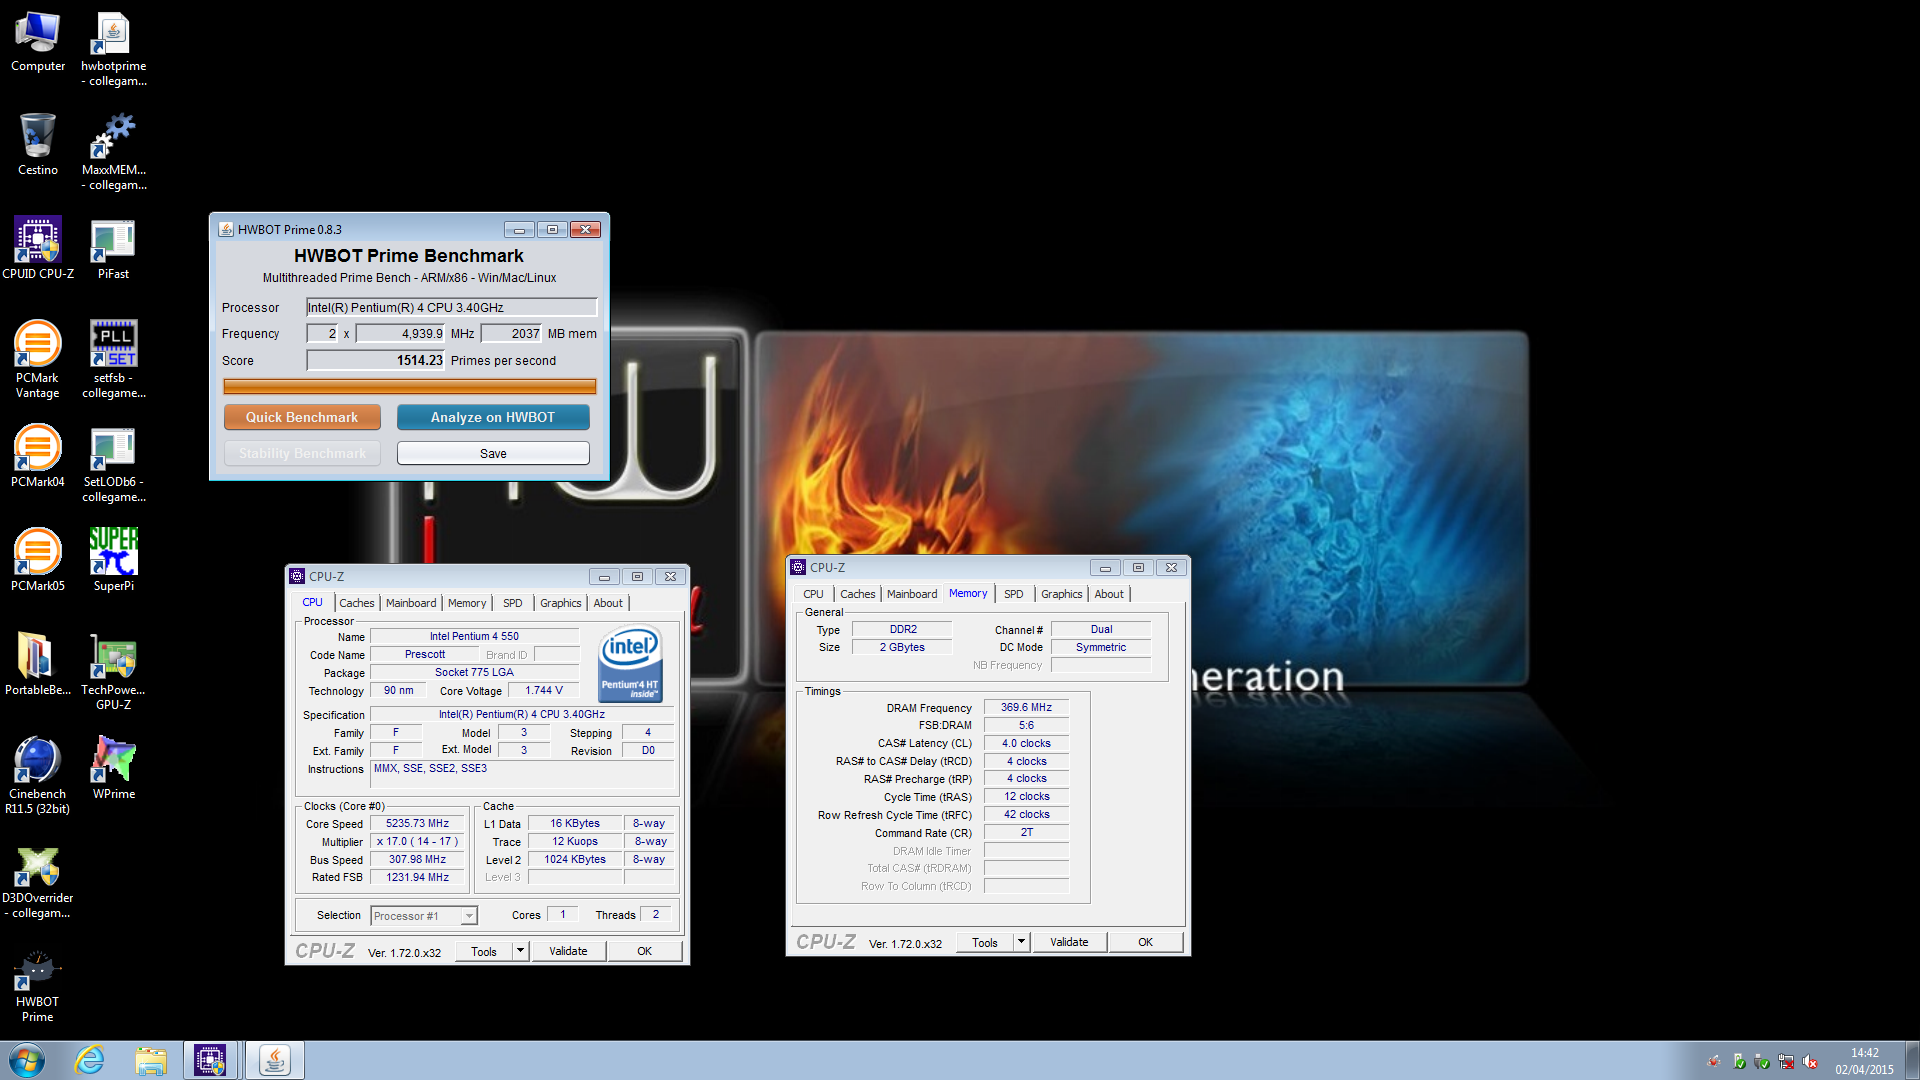Open the Computer desktop icon

pos(38,42)
